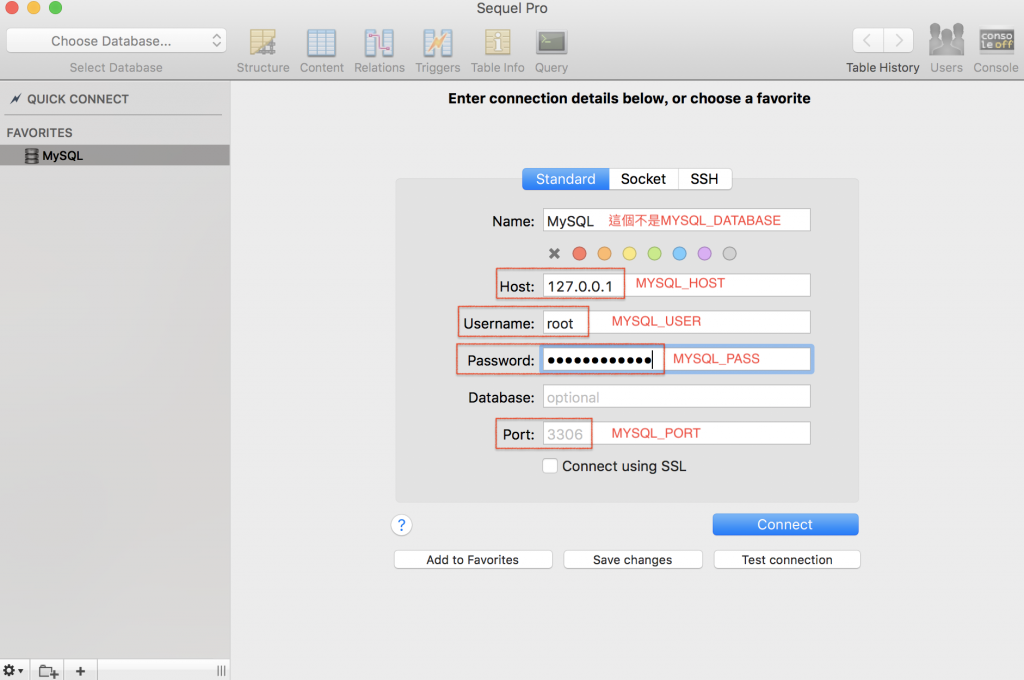Add a new favorite with plus button
Screen dimensions: 1024x680
point(80,671)
